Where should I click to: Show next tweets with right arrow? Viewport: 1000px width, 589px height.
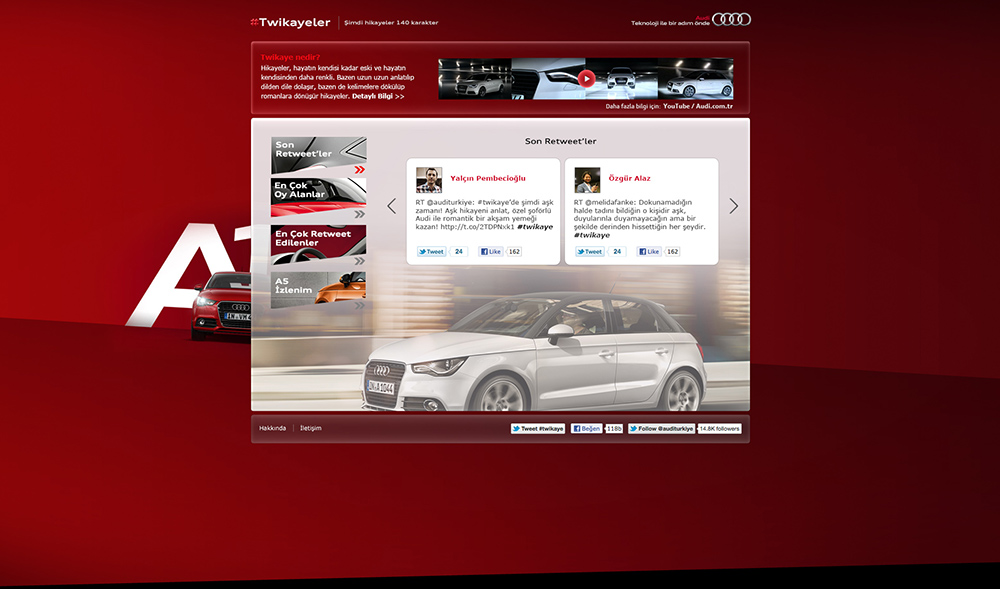click(x=733, y=206)
